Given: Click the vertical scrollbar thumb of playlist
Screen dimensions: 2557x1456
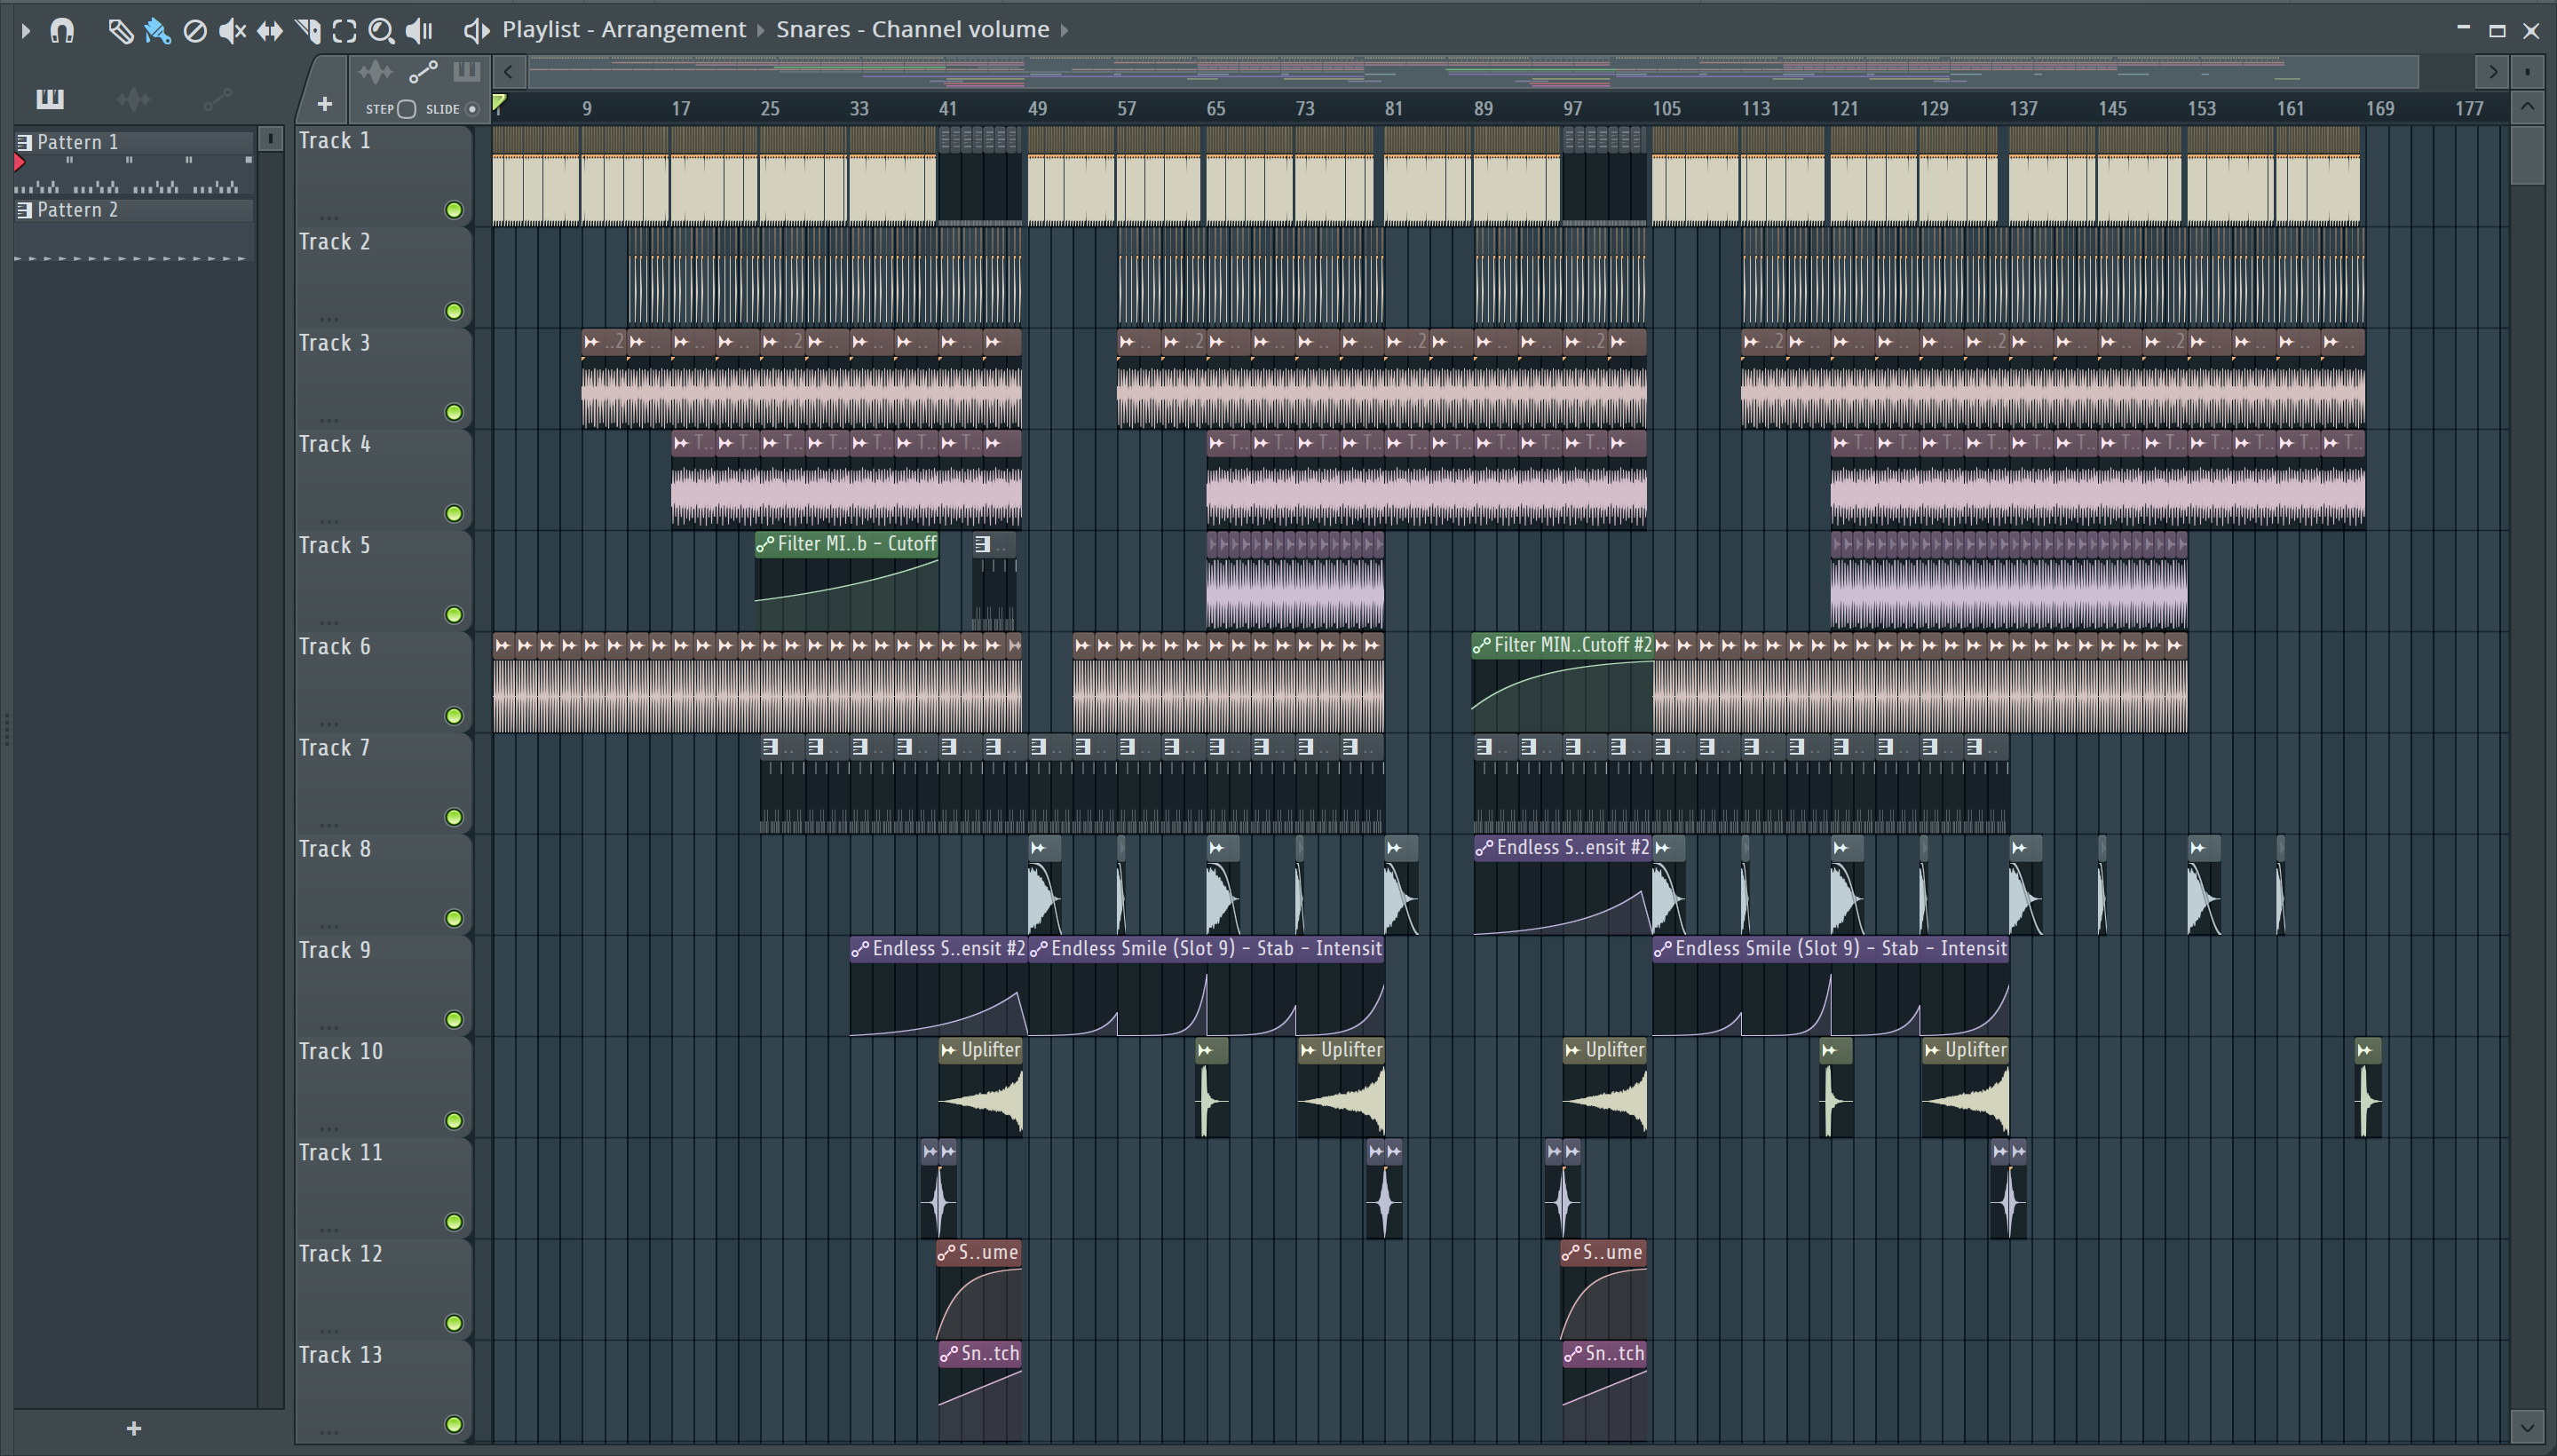Looking at the screenshot, I should (x=2527, y=154).
